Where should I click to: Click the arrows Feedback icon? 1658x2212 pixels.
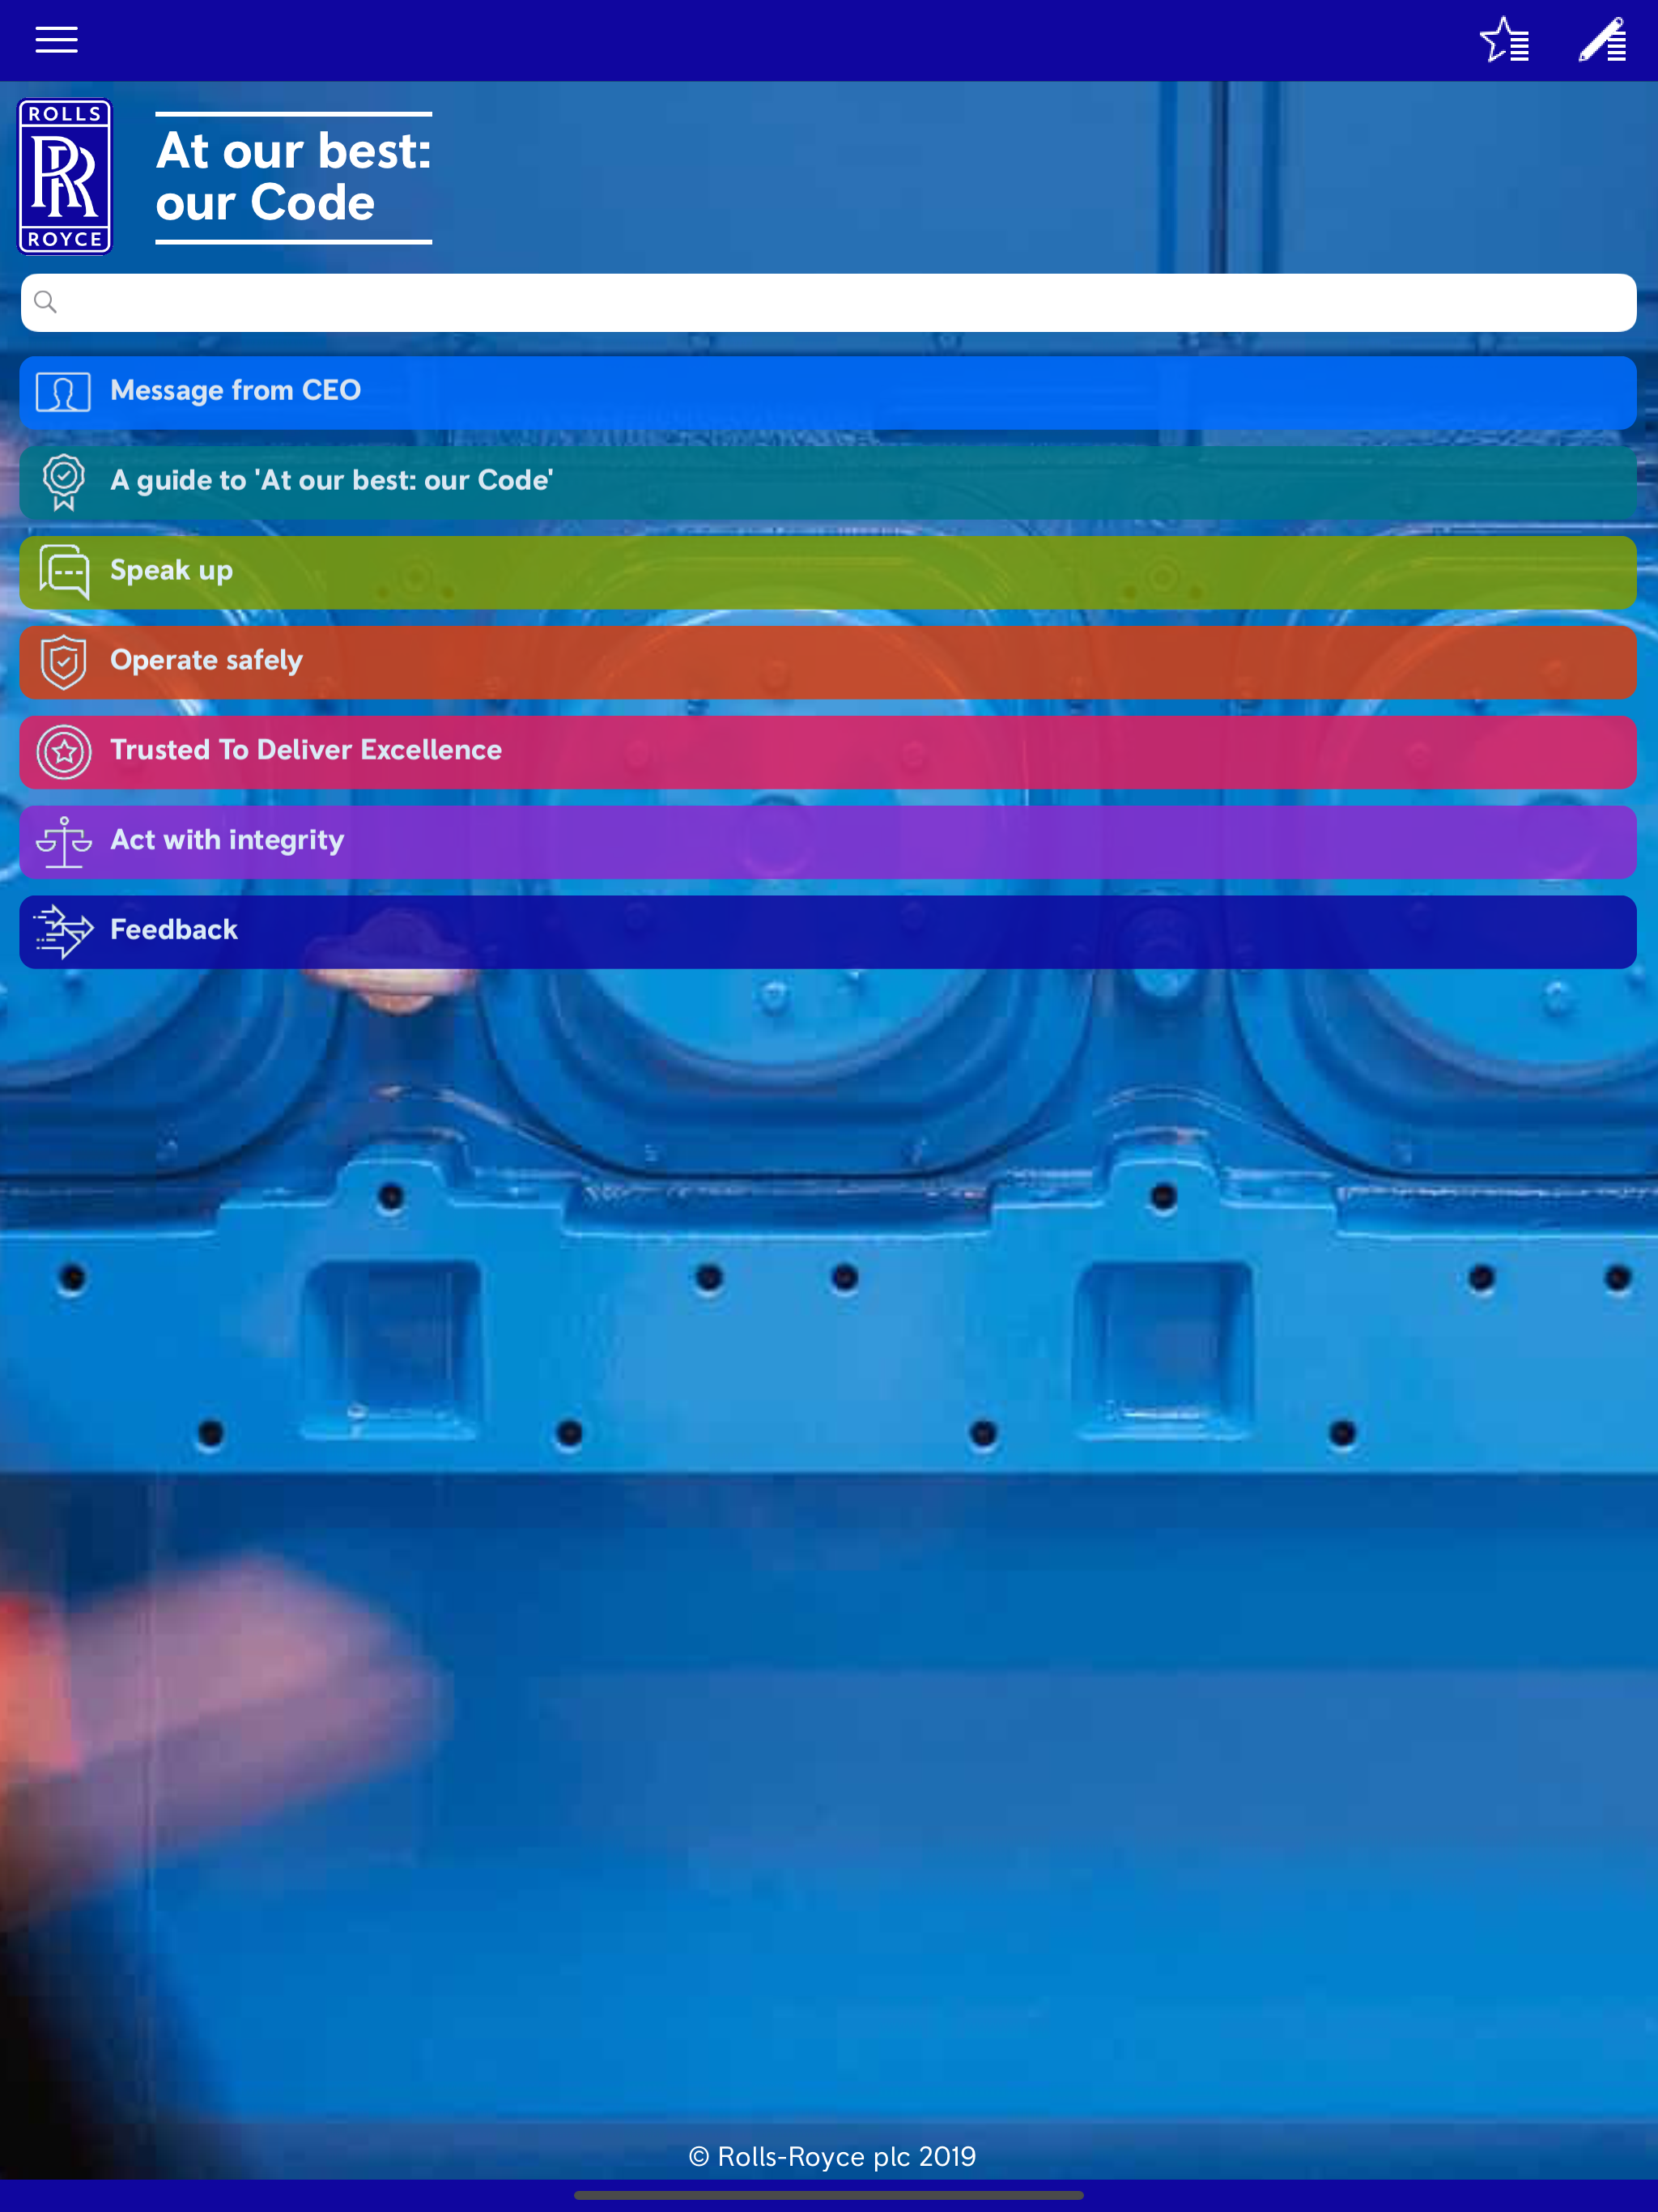point(64,932)
